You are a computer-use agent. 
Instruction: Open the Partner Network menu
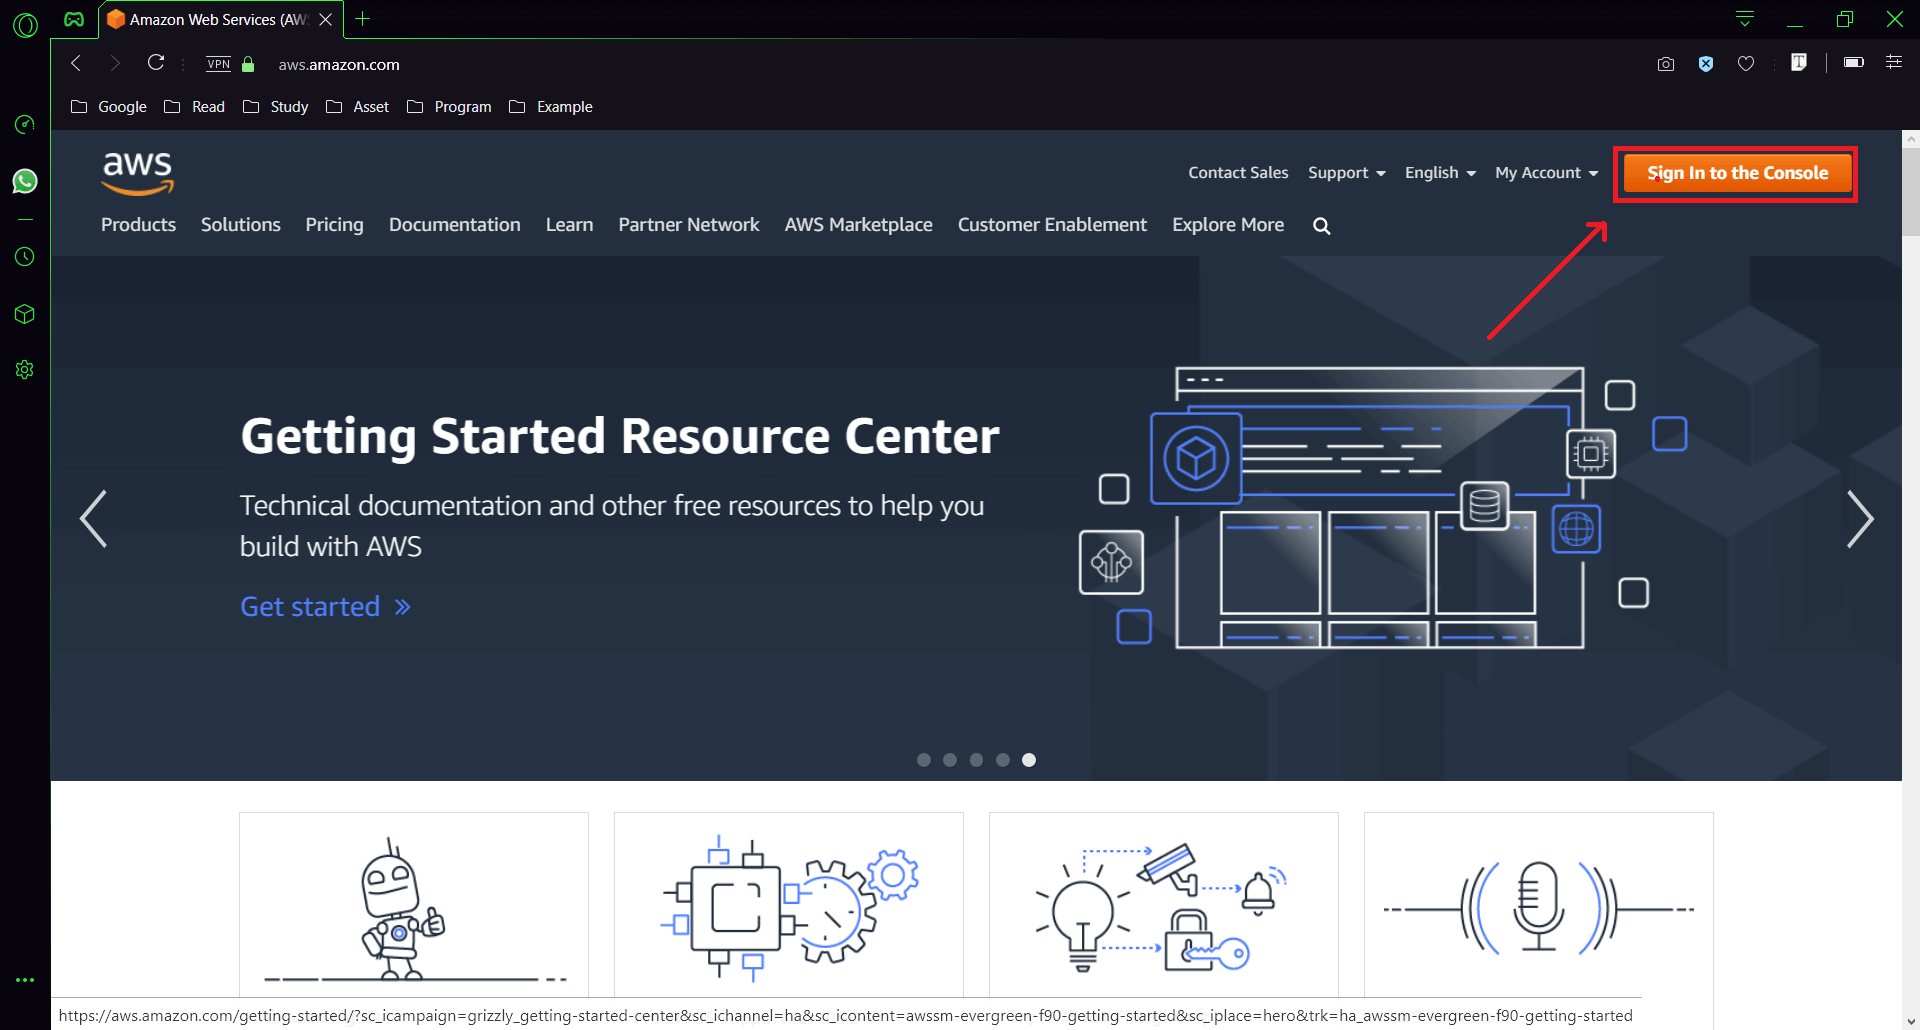[x=689, y=225]
